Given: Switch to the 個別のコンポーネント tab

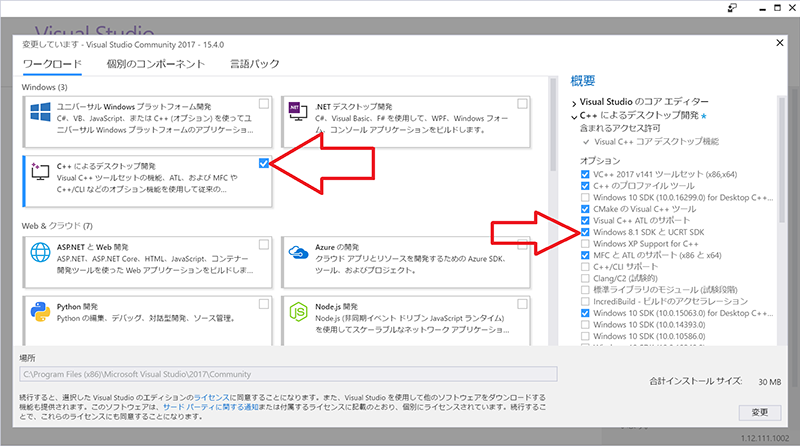Looking at the screenshot, I should pos(156,64).
